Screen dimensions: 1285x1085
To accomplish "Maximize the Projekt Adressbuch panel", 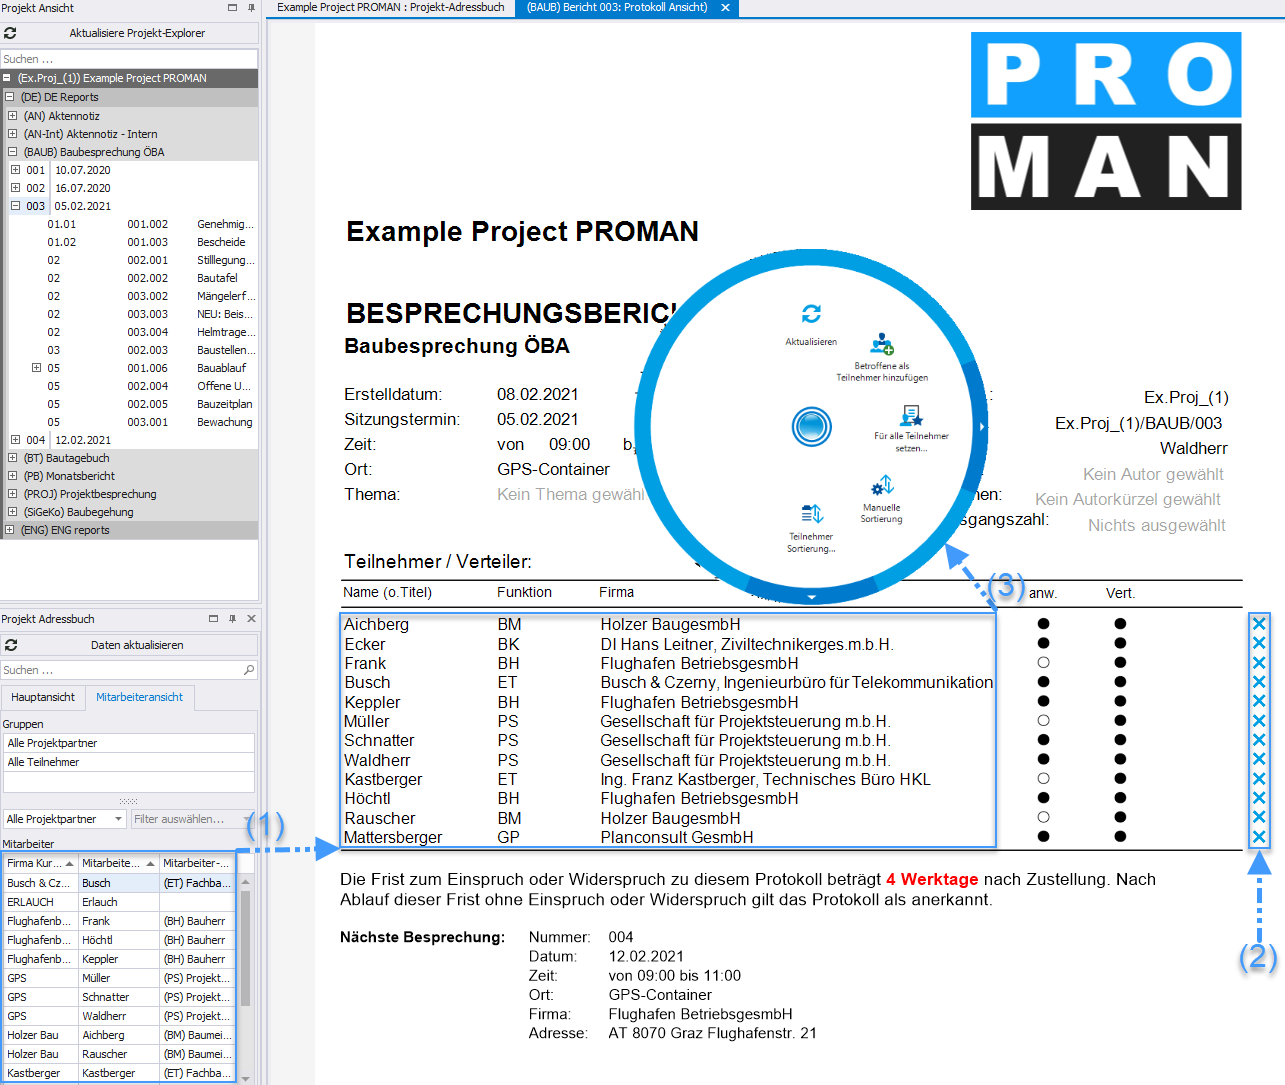I will click(213, 619).
